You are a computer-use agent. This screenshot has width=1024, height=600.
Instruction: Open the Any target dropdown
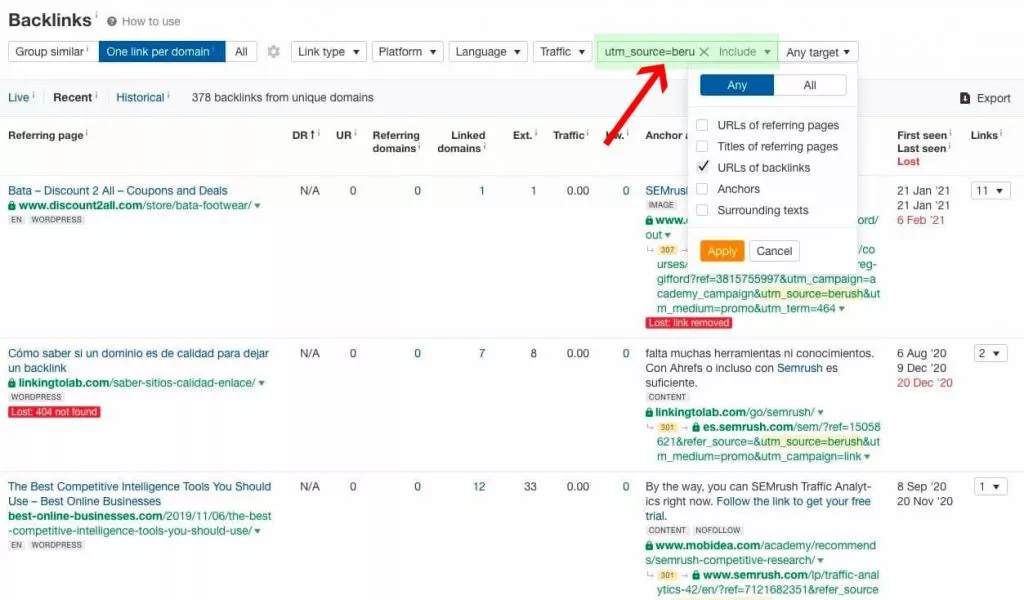(818, 52)
